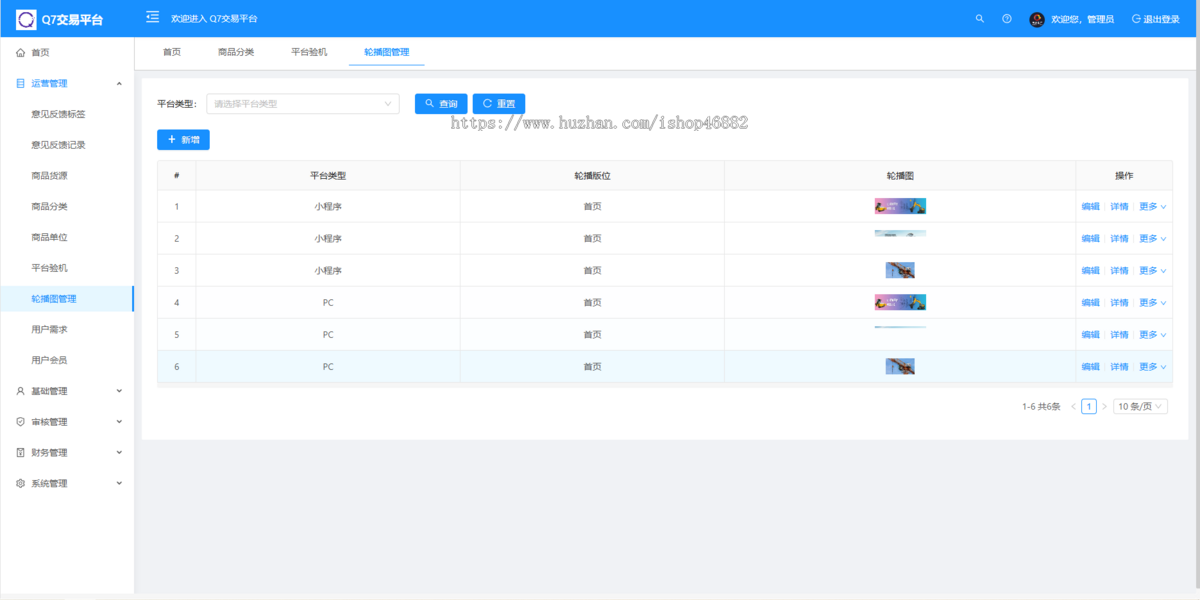Image resolution: width=1200 pixels, height=600 pixels.
Task: Open 更多 dropdown for row 4
Action: tap(1153, 303)
